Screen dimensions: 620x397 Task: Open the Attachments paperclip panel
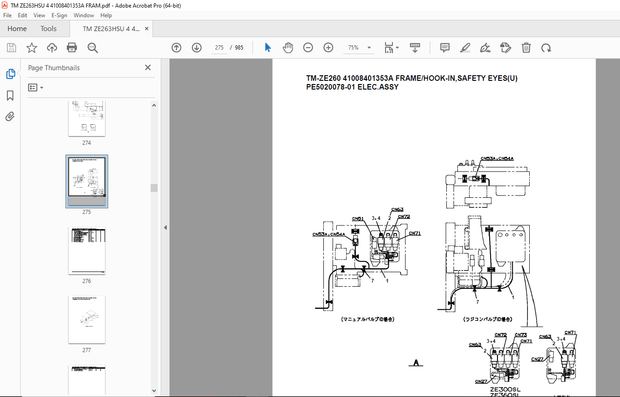coord(10,116)
